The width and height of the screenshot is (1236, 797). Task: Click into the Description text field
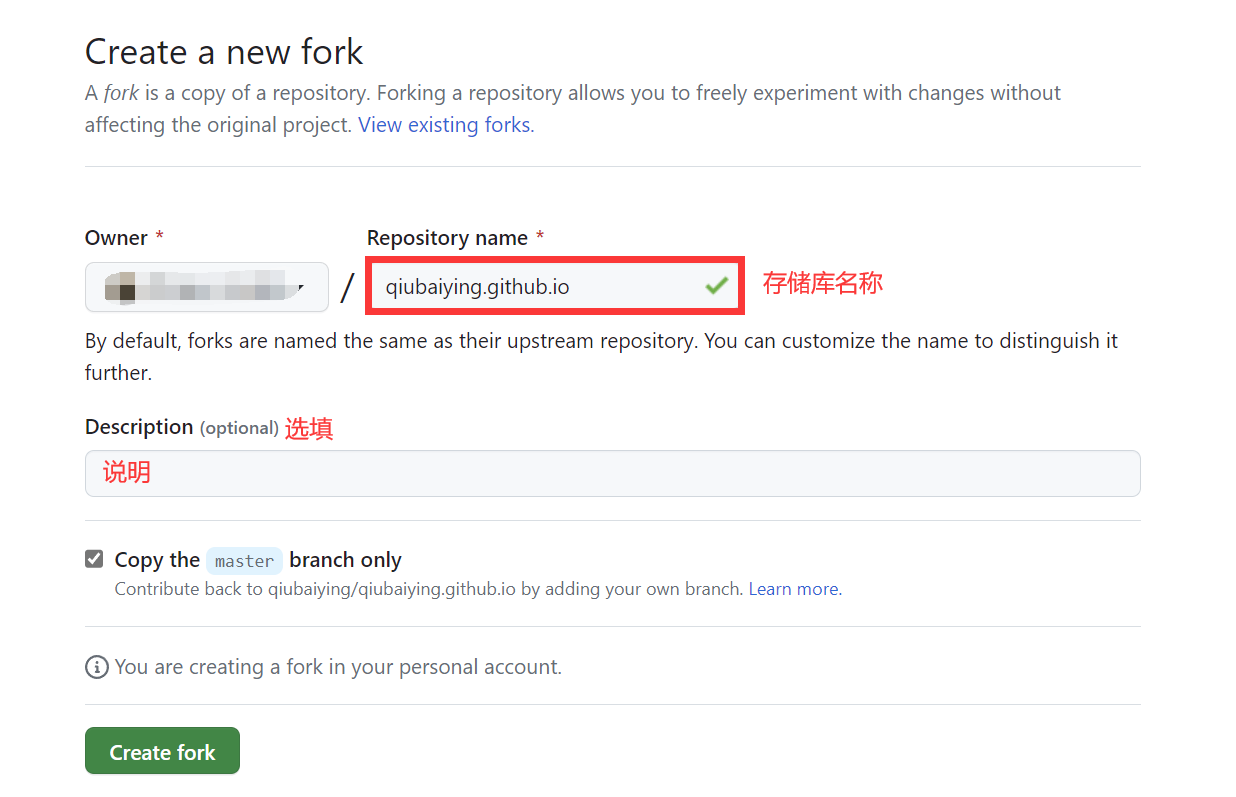pyautogui.click(x=612, y=473)
